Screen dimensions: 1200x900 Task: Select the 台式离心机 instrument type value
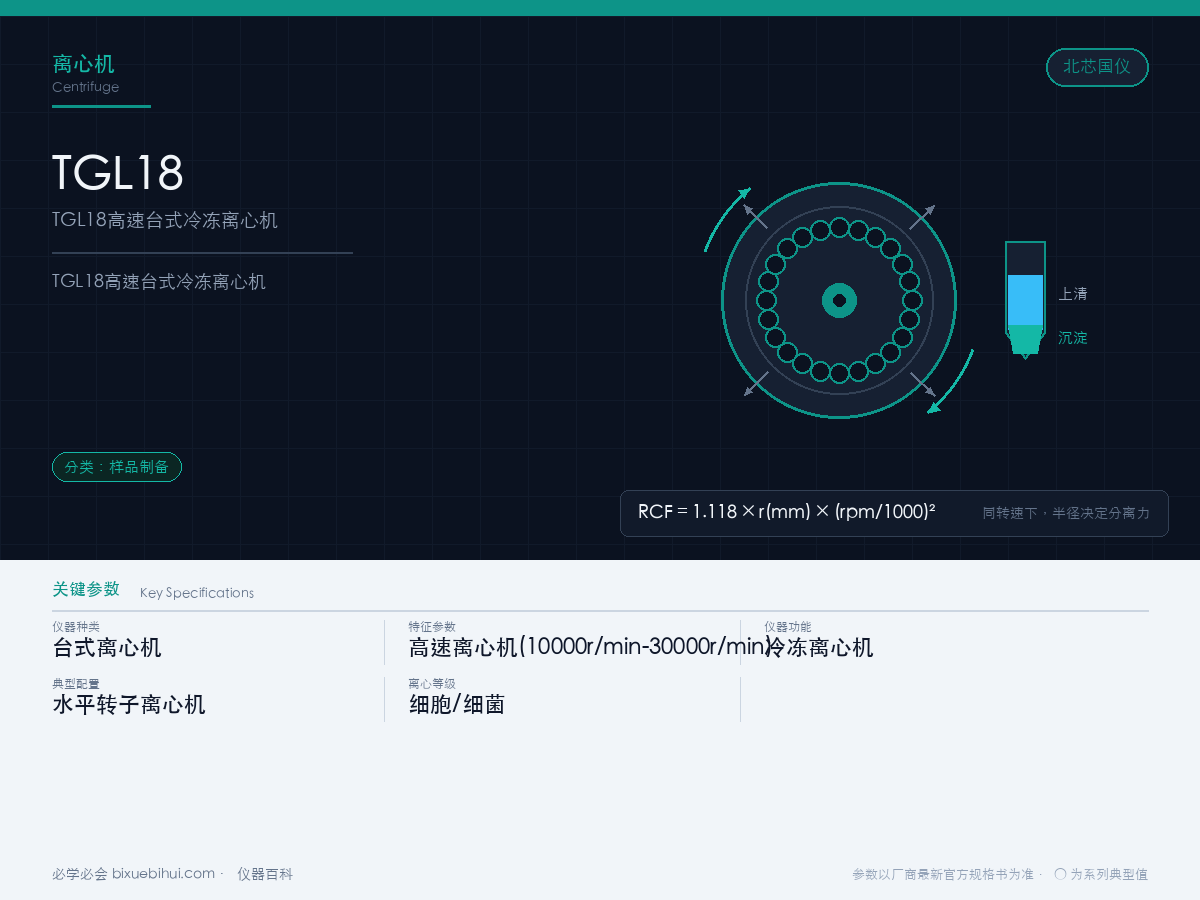[107, 647]
